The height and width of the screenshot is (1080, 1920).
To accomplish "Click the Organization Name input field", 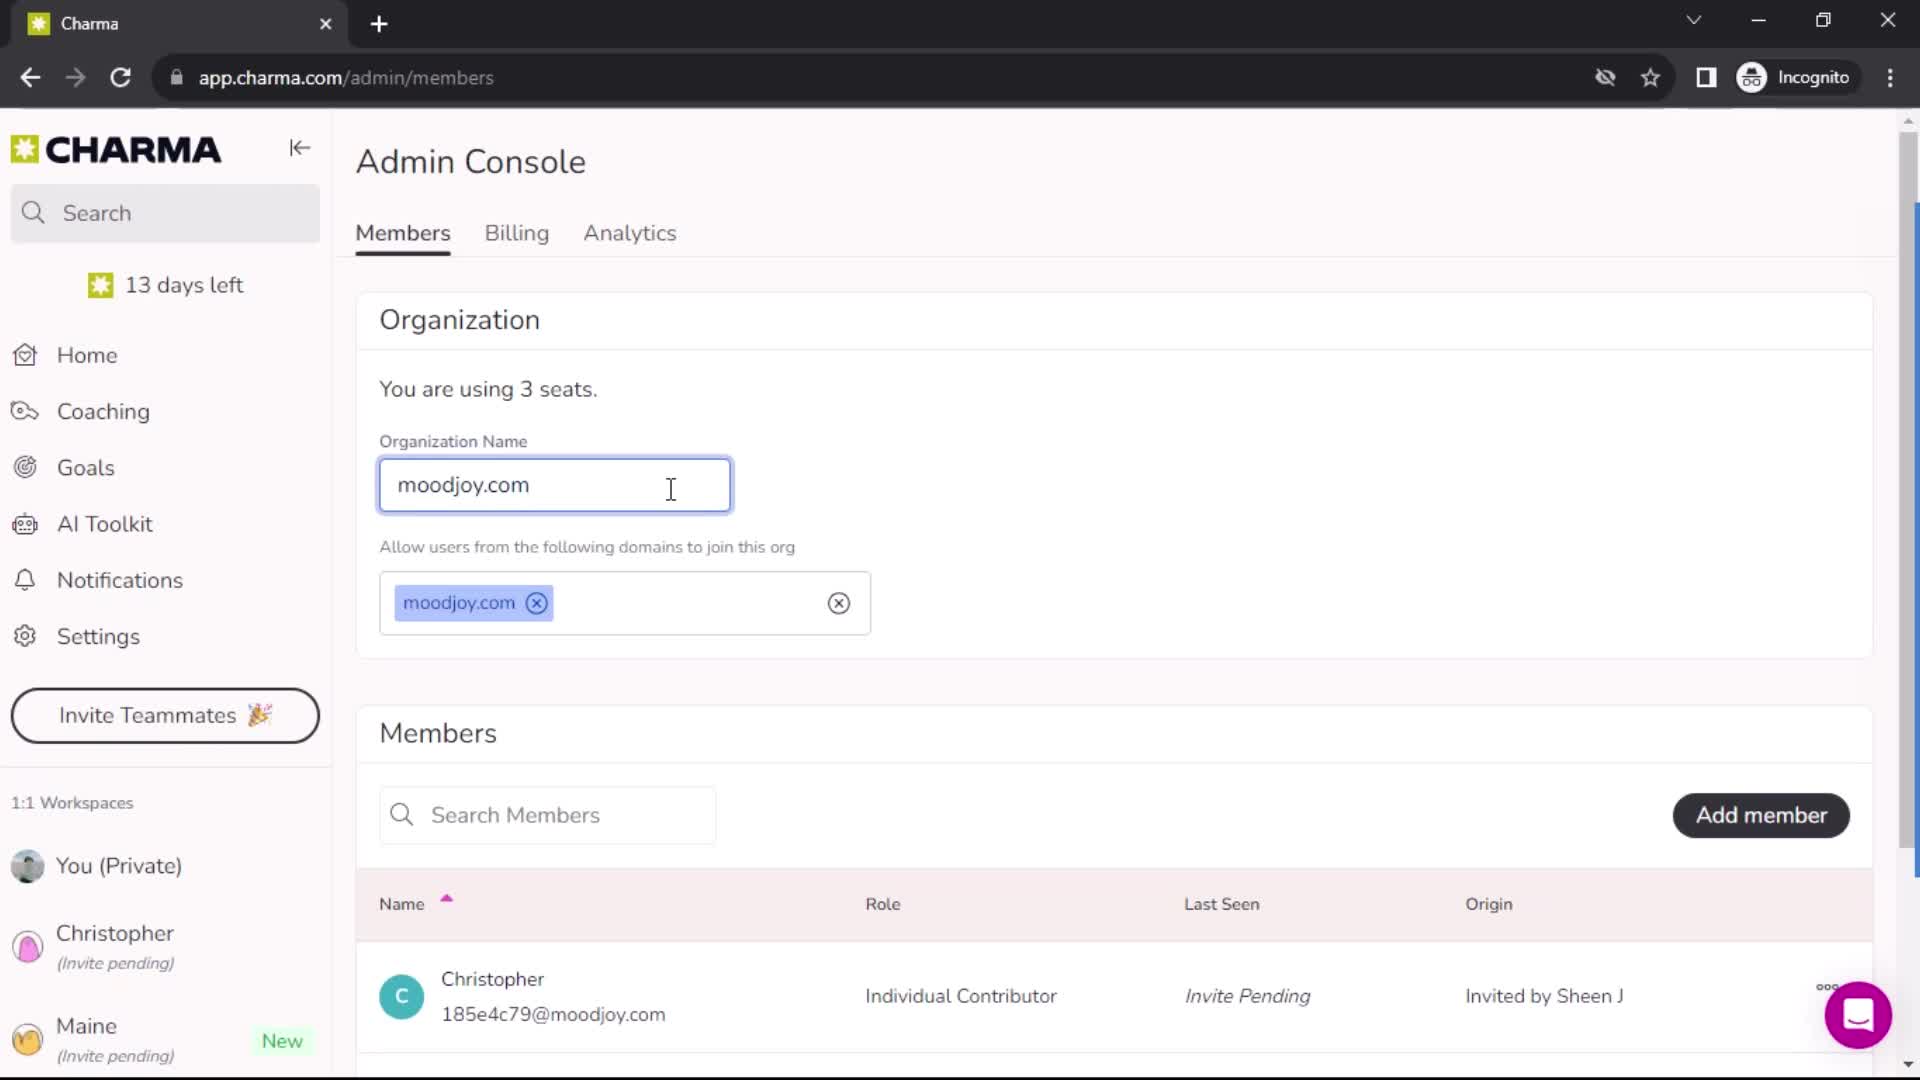I will click(555, 485).
